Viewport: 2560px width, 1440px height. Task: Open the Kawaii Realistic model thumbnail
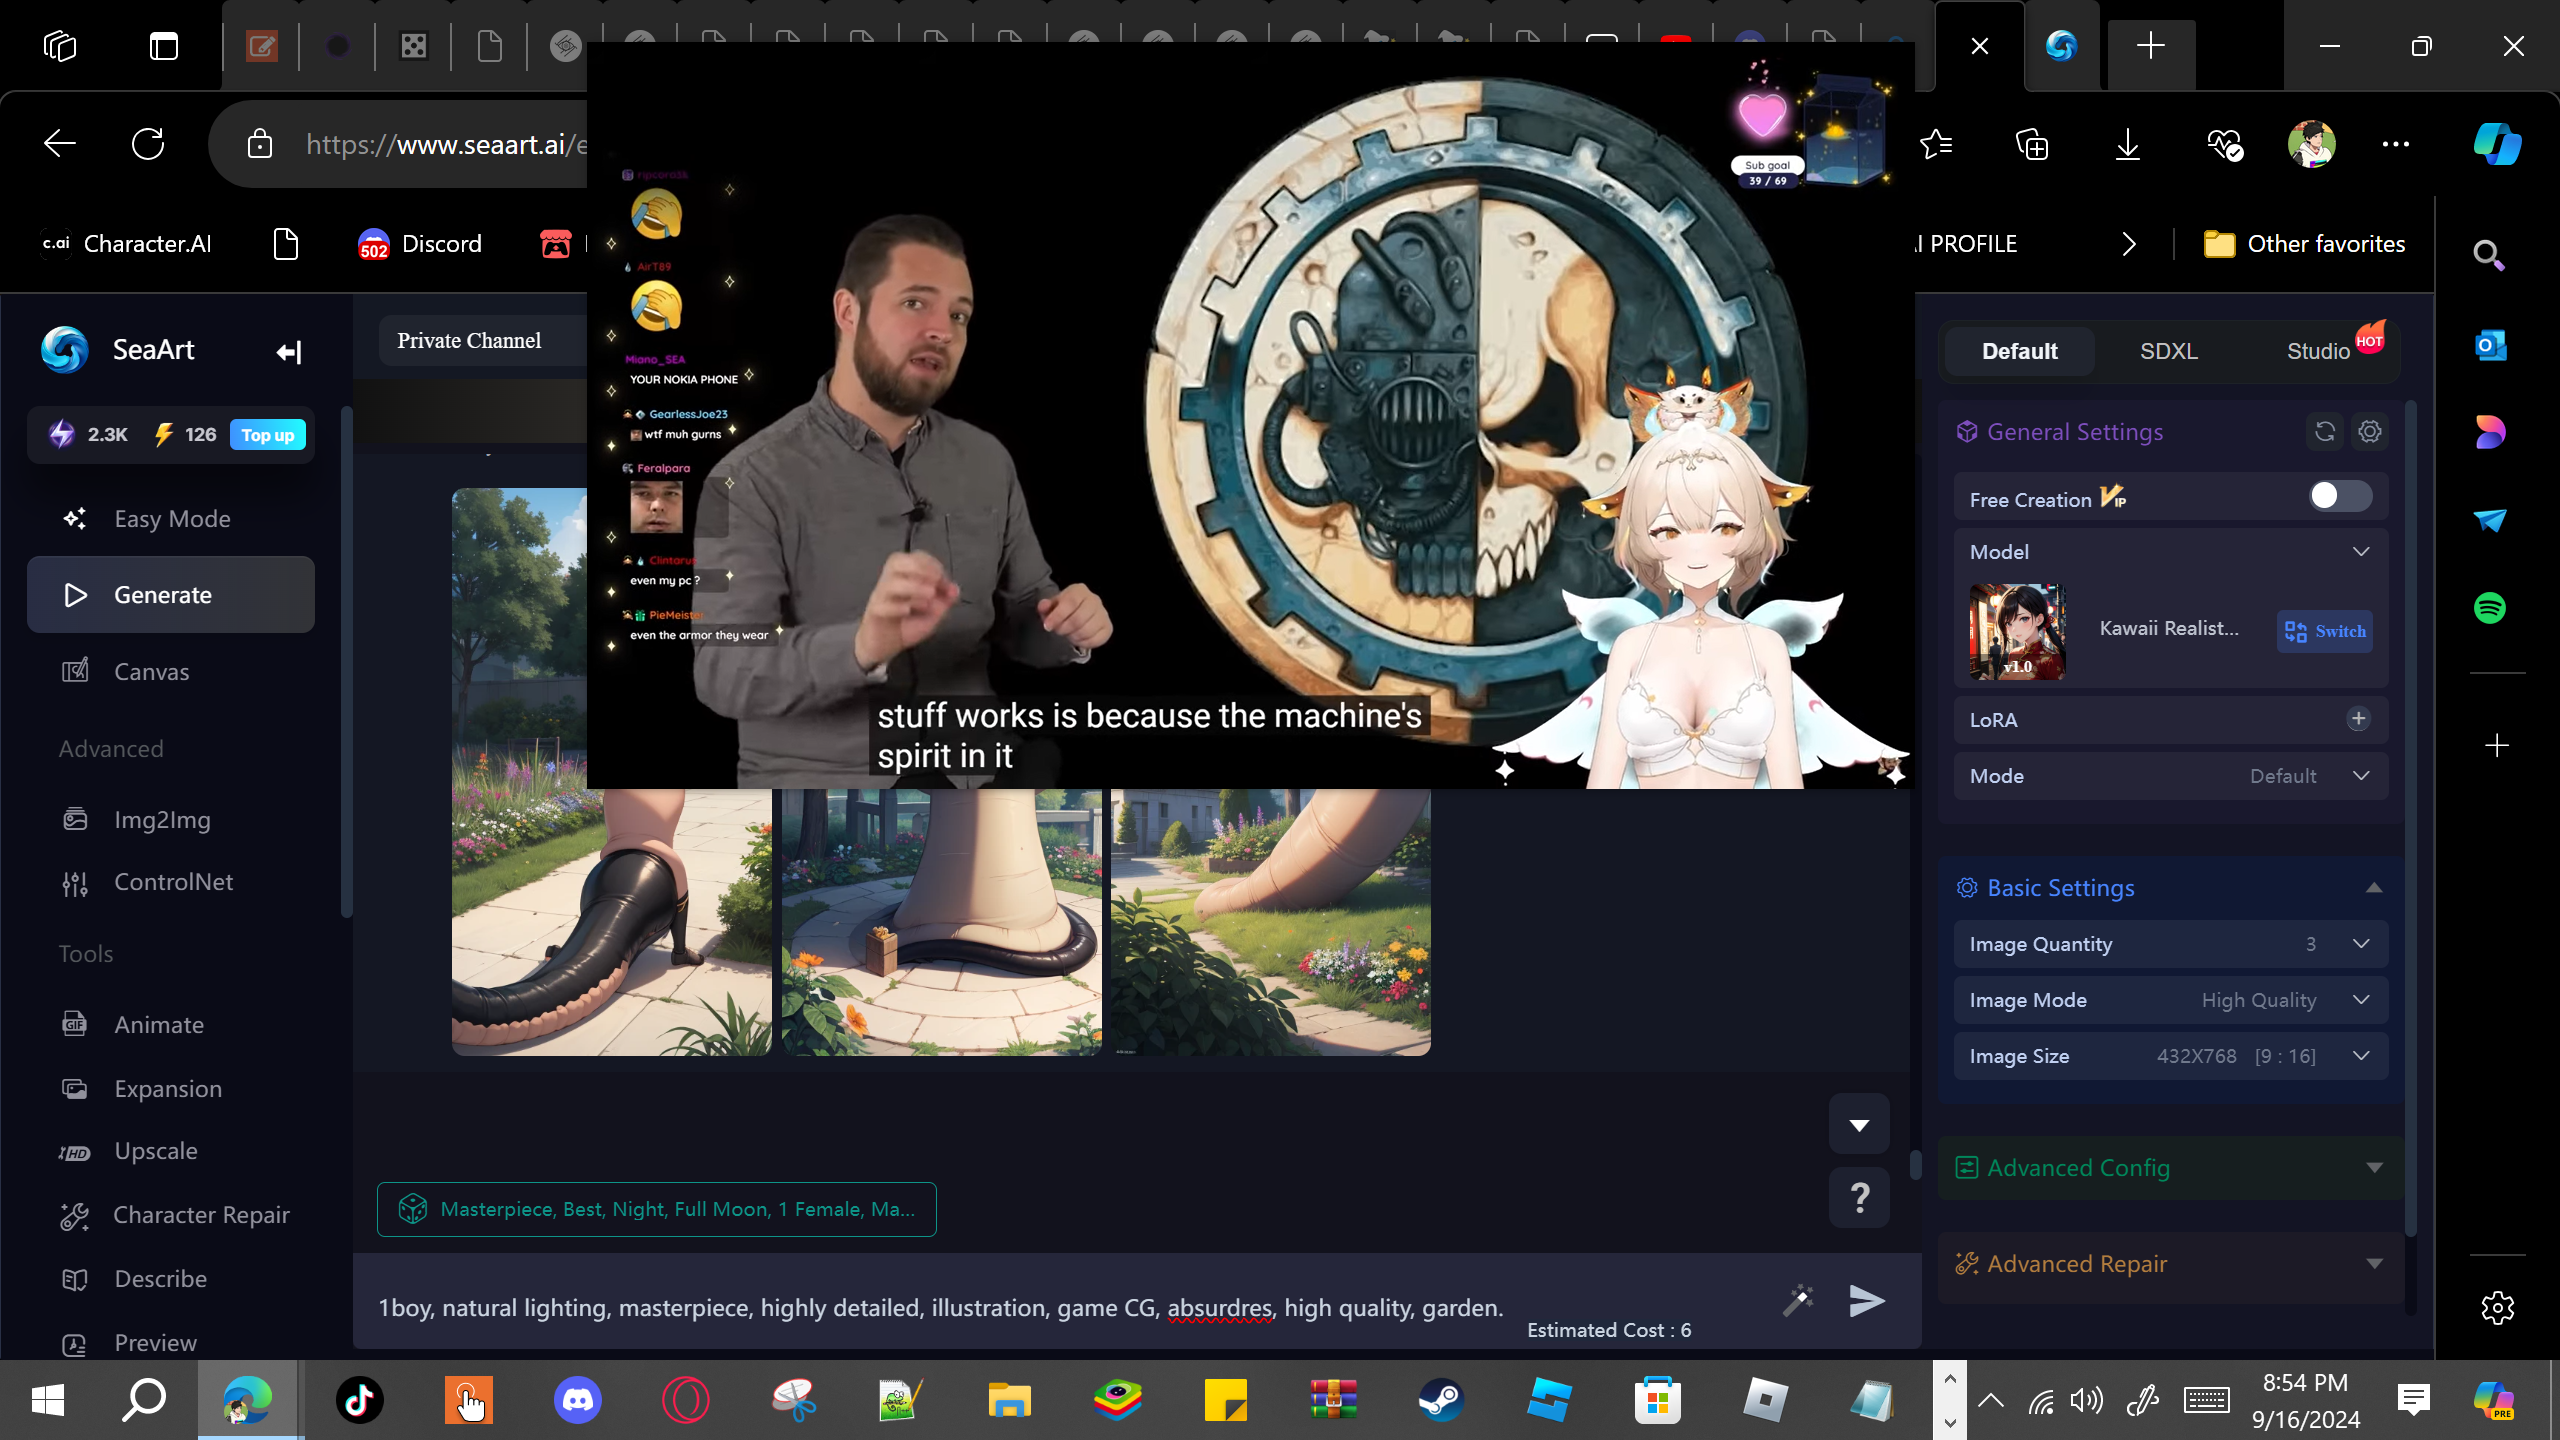(x=2017, y=632)
